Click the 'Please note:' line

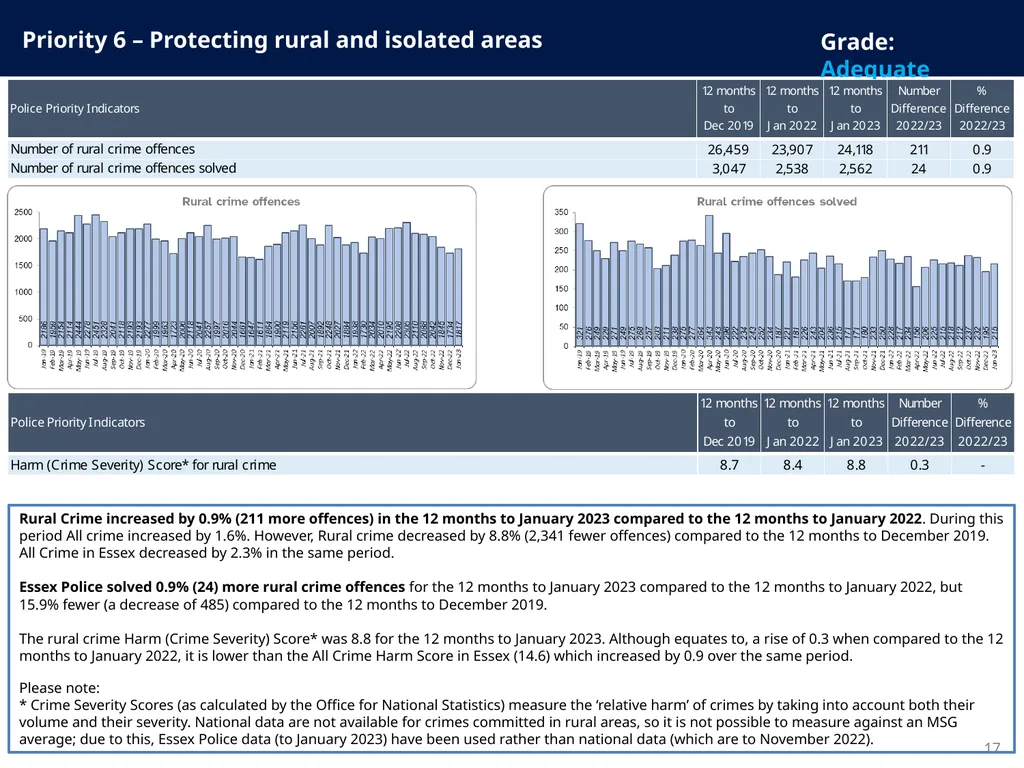coord(59,688)
